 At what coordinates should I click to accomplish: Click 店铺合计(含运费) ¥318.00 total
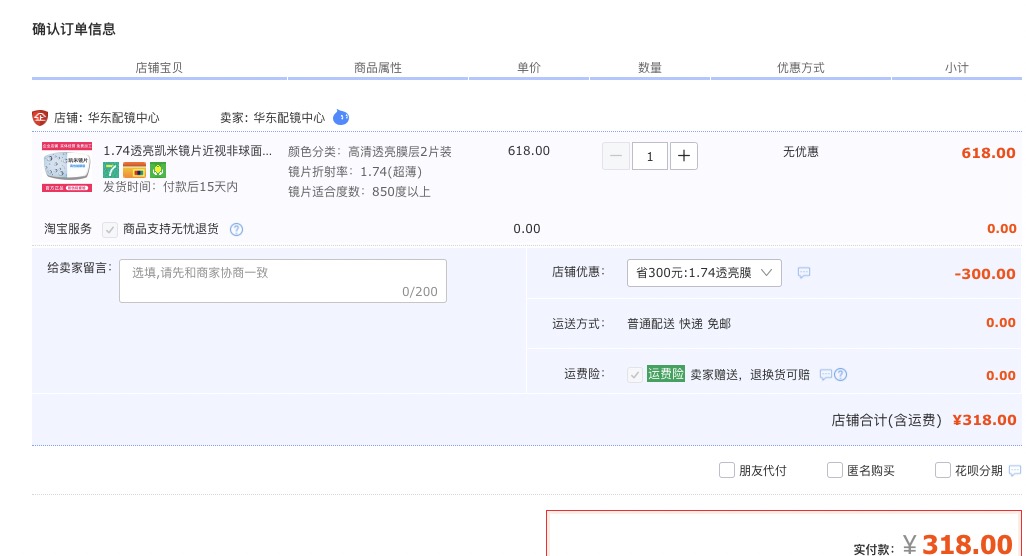click(924, 421)
